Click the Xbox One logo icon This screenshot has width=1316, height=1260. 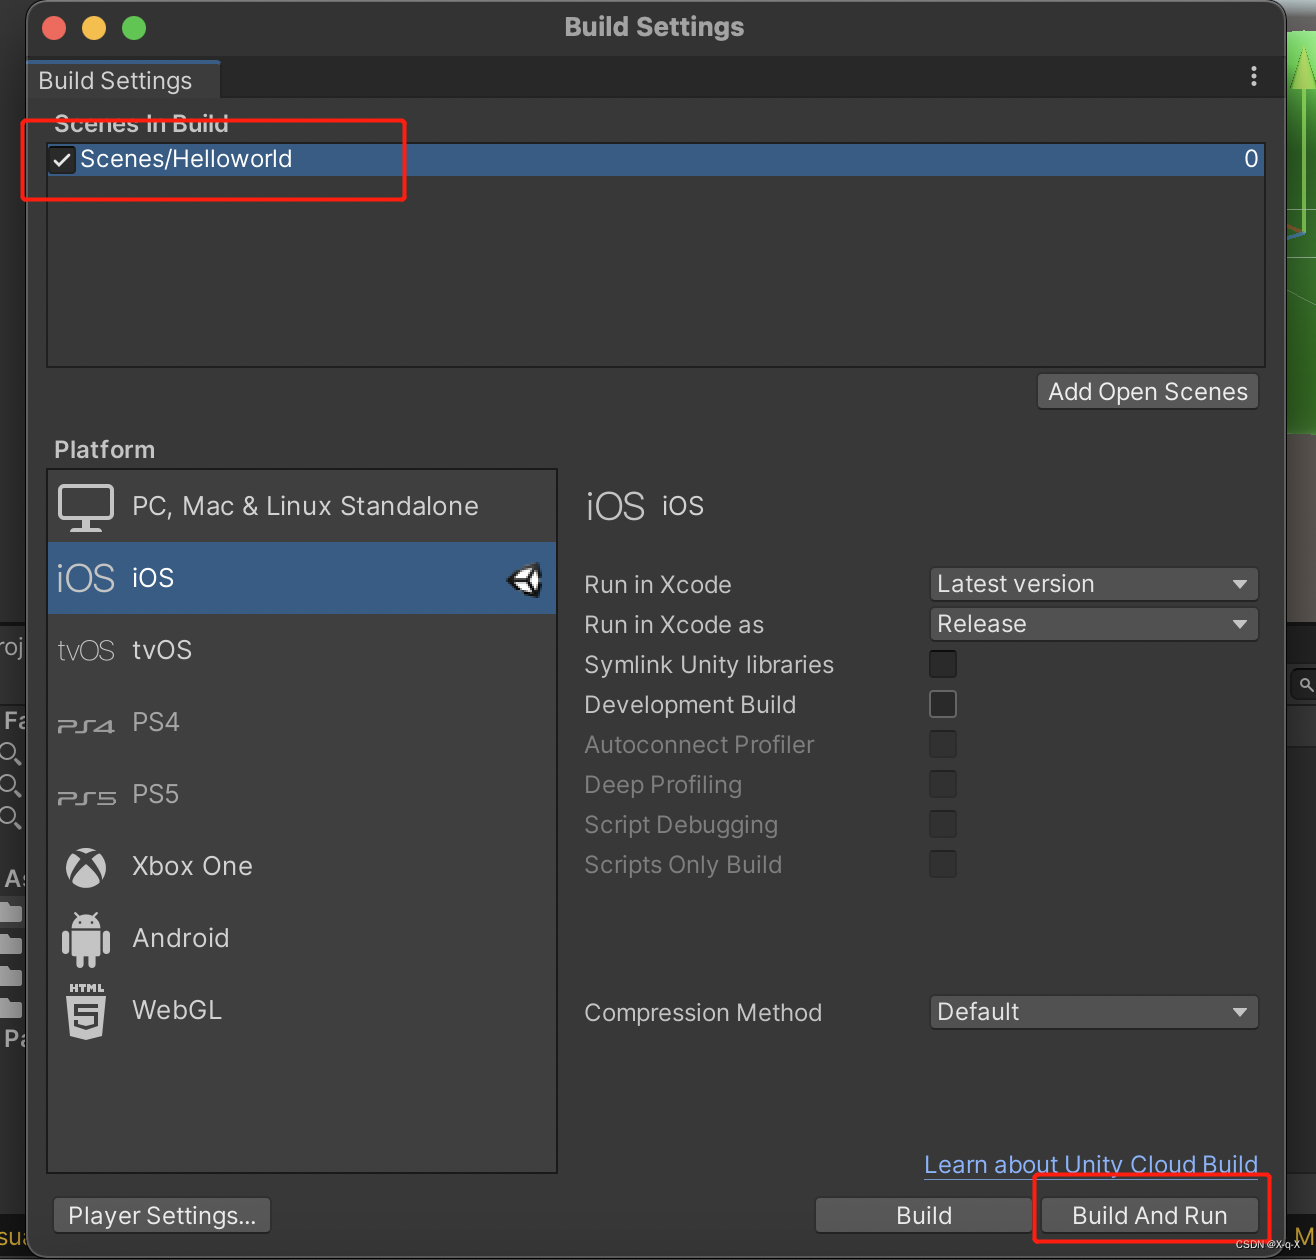point(86,867)
